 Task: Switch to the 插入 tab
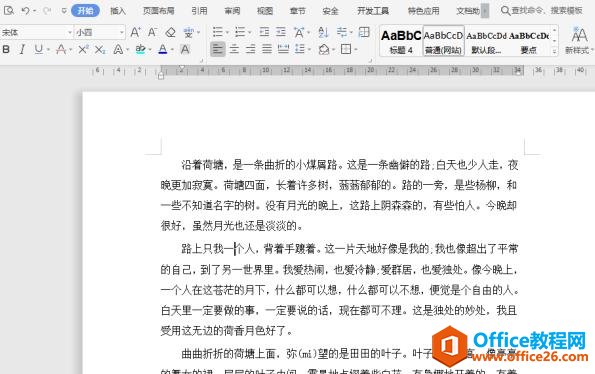tap(118, 11)
